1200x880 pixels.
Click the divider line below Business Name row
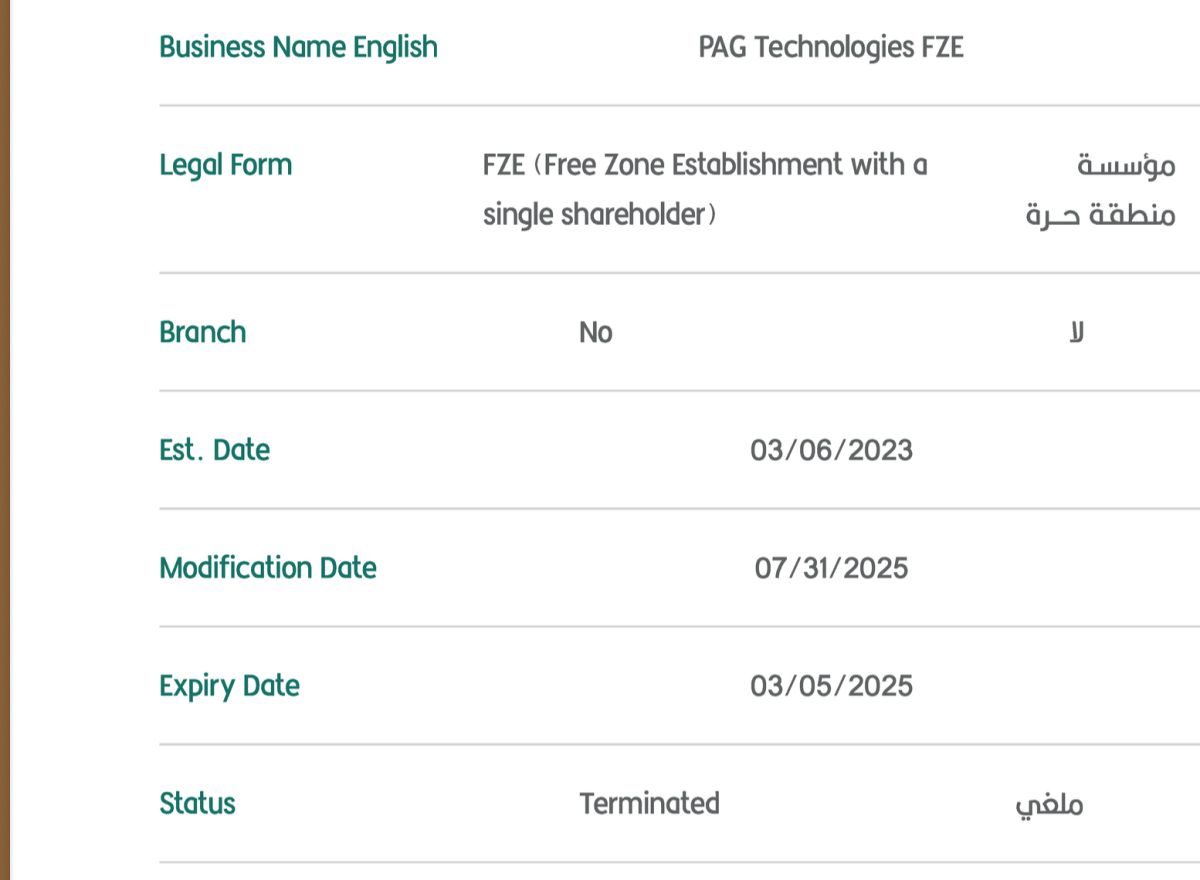click(680, 105)
